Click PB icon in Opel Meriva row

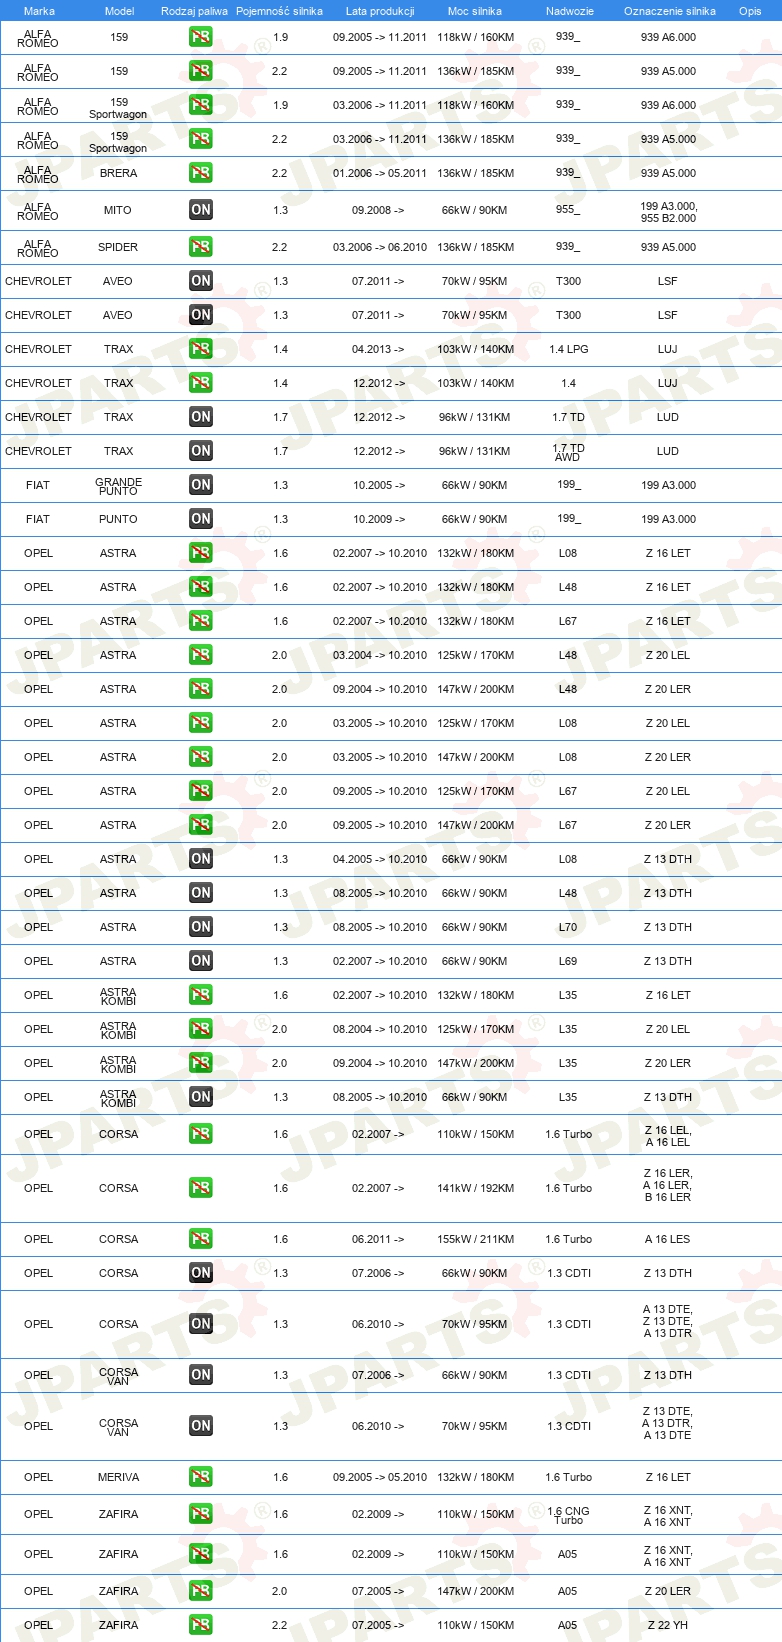(x=201, y=1477)
